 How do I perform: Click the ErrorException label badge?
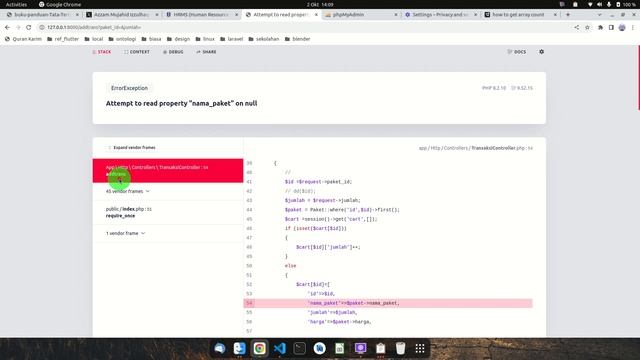[129, 88]
